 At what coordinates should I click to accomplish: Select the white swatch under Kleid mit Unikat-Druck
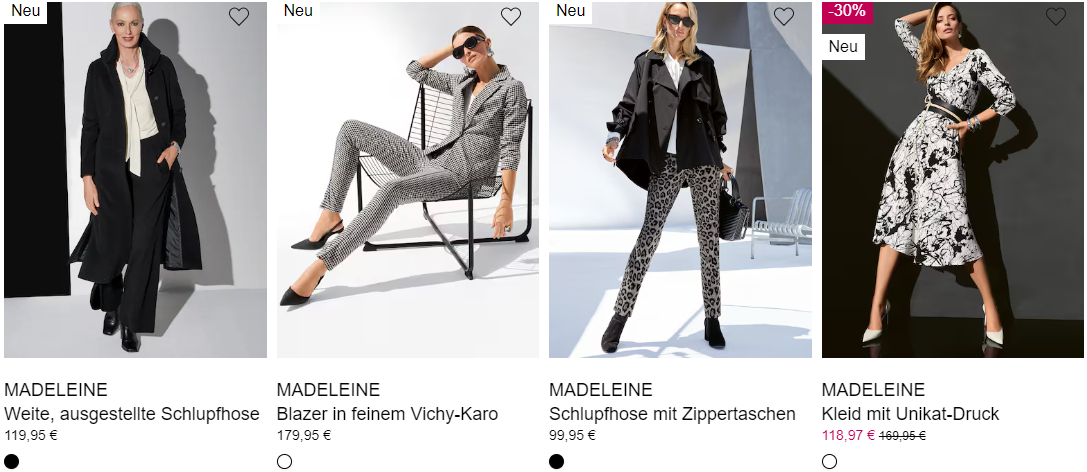click(829, 462)
